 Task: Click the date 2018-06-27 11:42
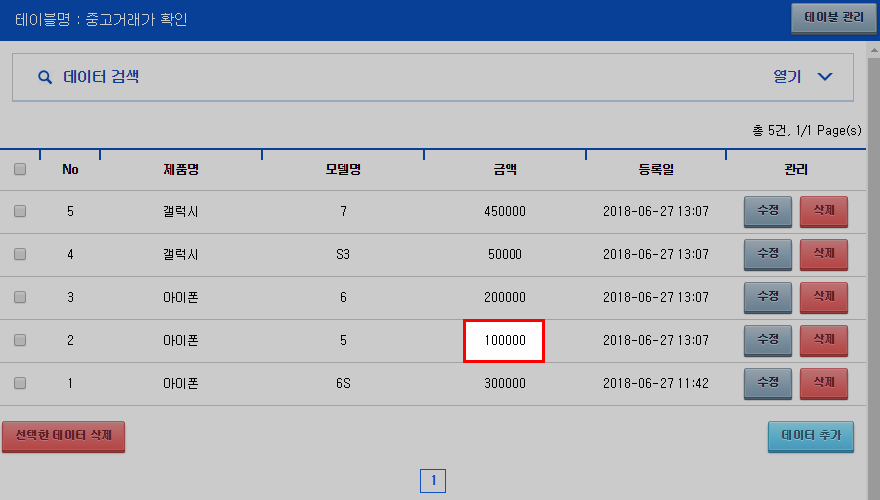pyautogui.click(x=656, y=383)
